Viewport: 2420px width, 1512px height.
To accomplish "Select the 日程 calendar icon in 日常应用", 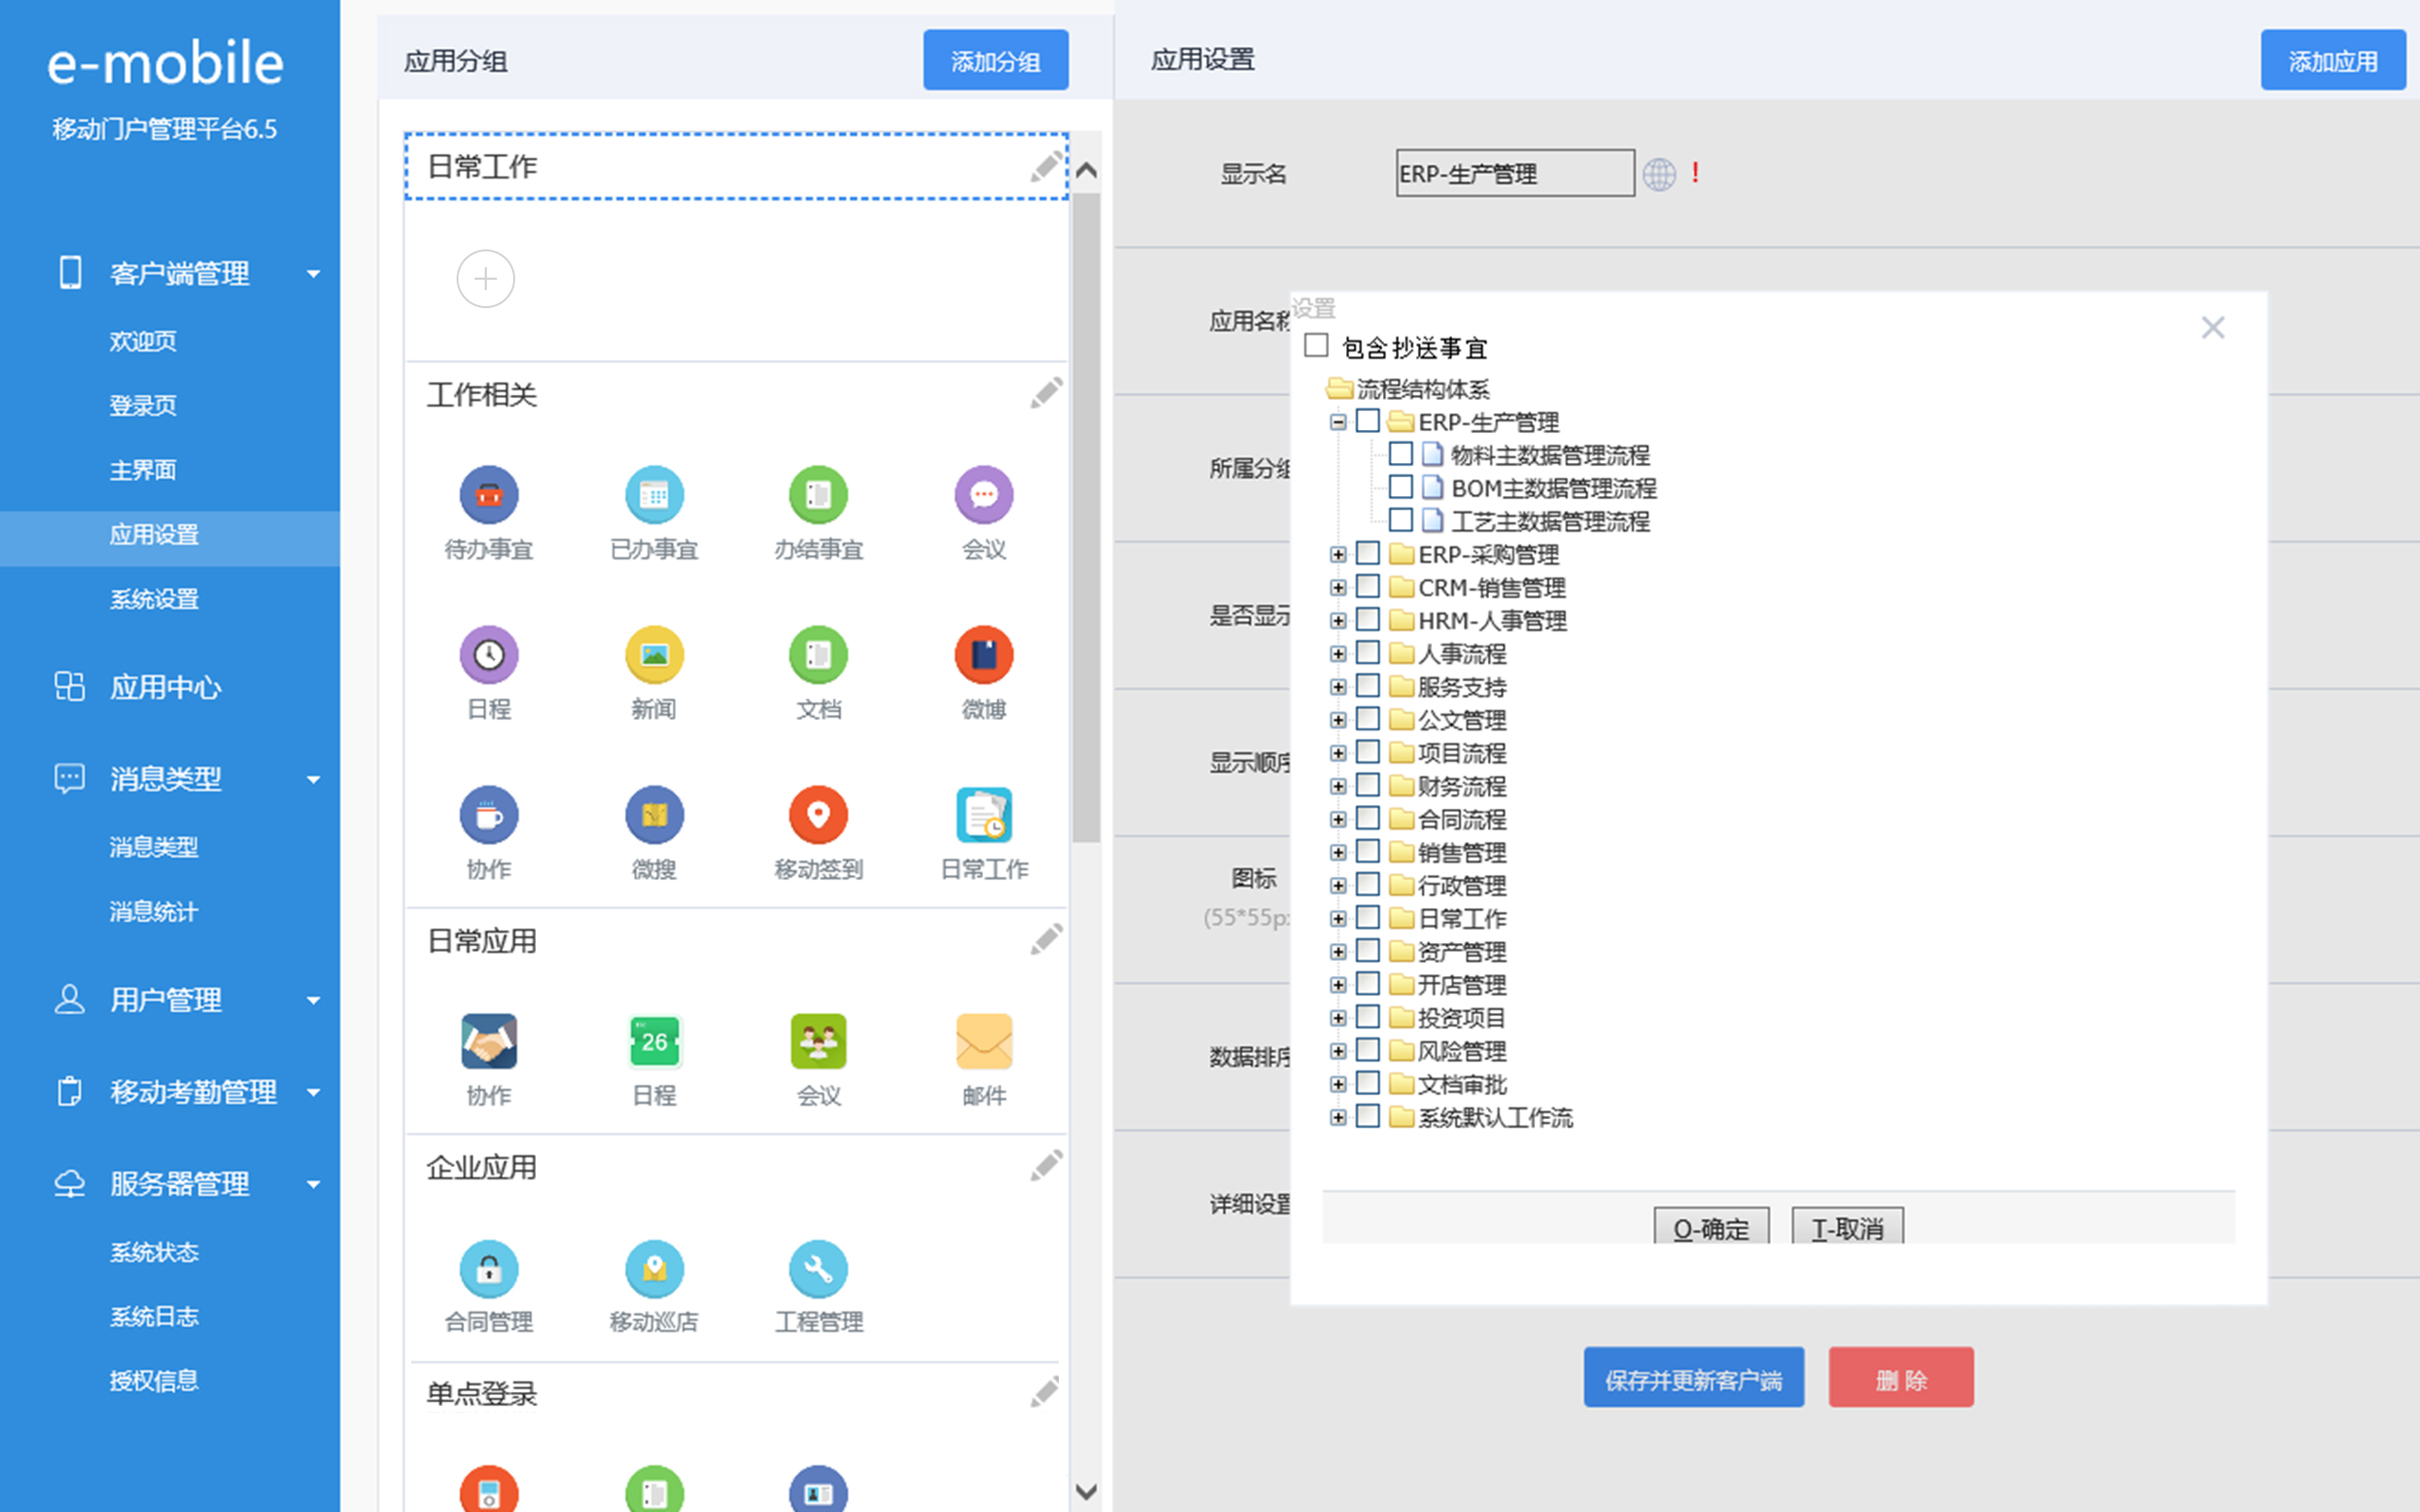I will tap(654, 1041).
